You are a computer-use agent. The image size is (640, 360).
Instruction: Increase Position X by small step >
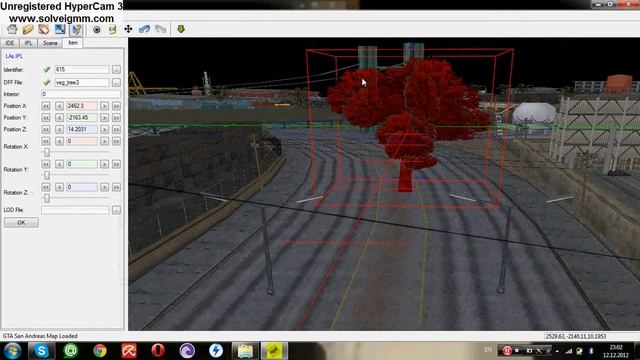[x=104, y=106]
